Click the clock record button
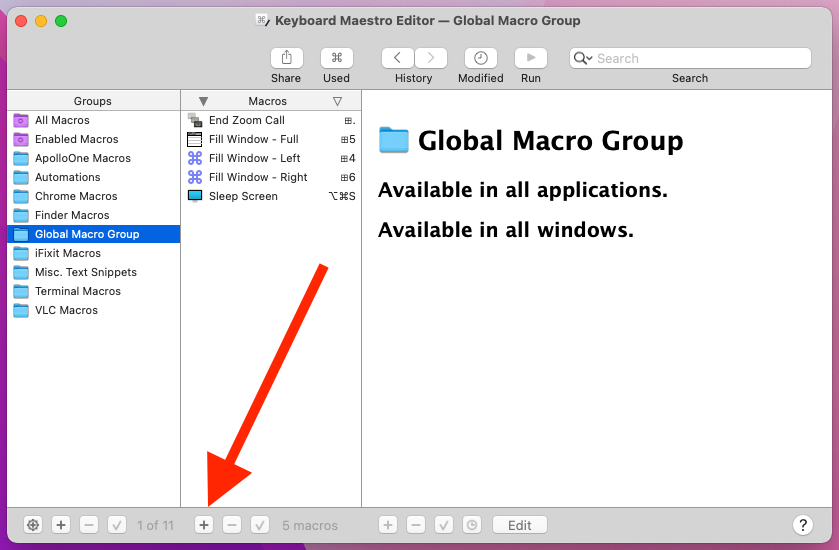The image size is (839, 550). 472,525
